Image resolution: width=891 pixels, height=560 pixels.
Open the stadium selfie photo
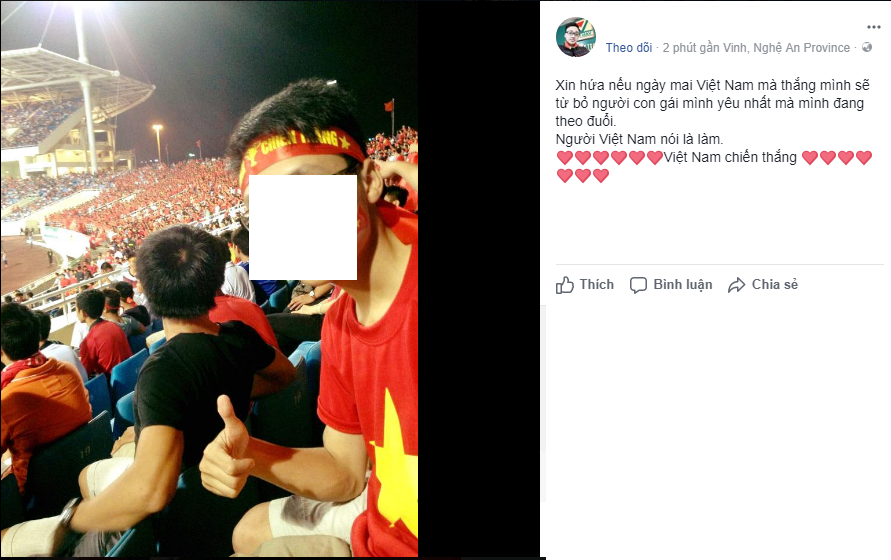tap(209, 279)
